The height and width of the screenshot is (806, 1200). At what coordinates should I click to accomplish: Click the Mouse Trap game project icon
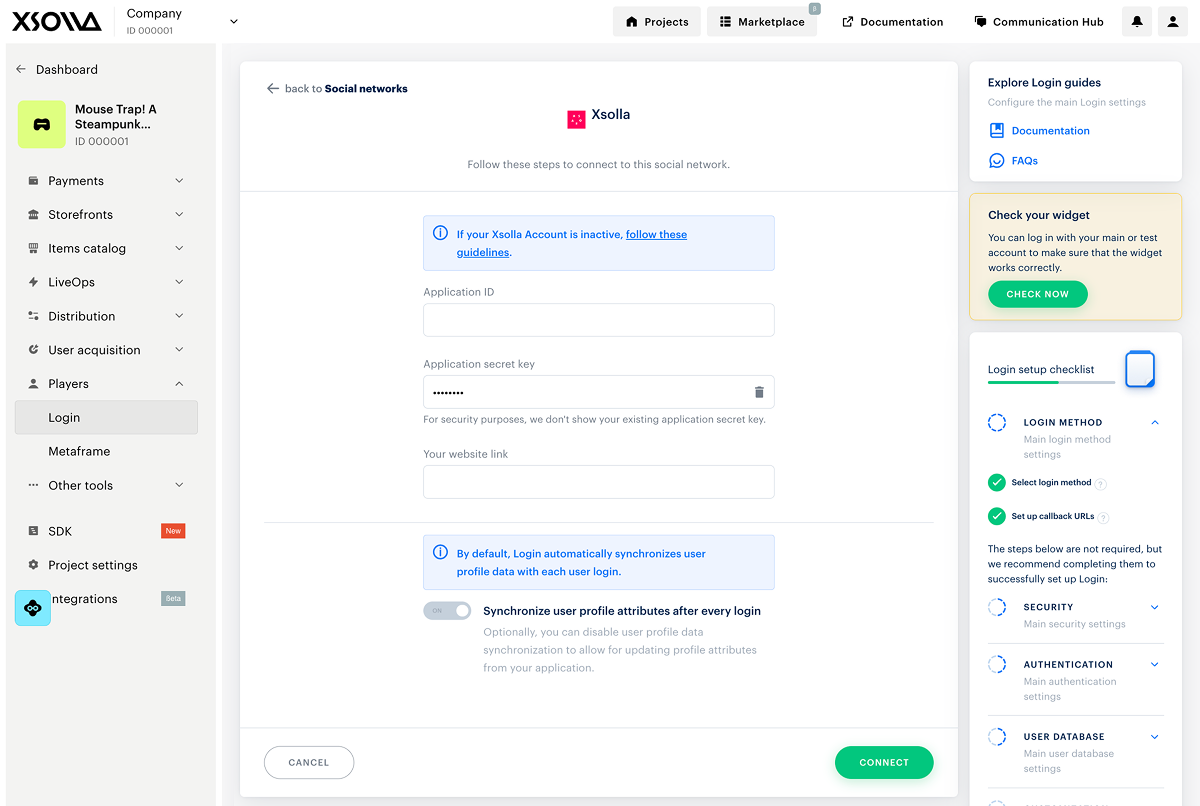point(42,125)
